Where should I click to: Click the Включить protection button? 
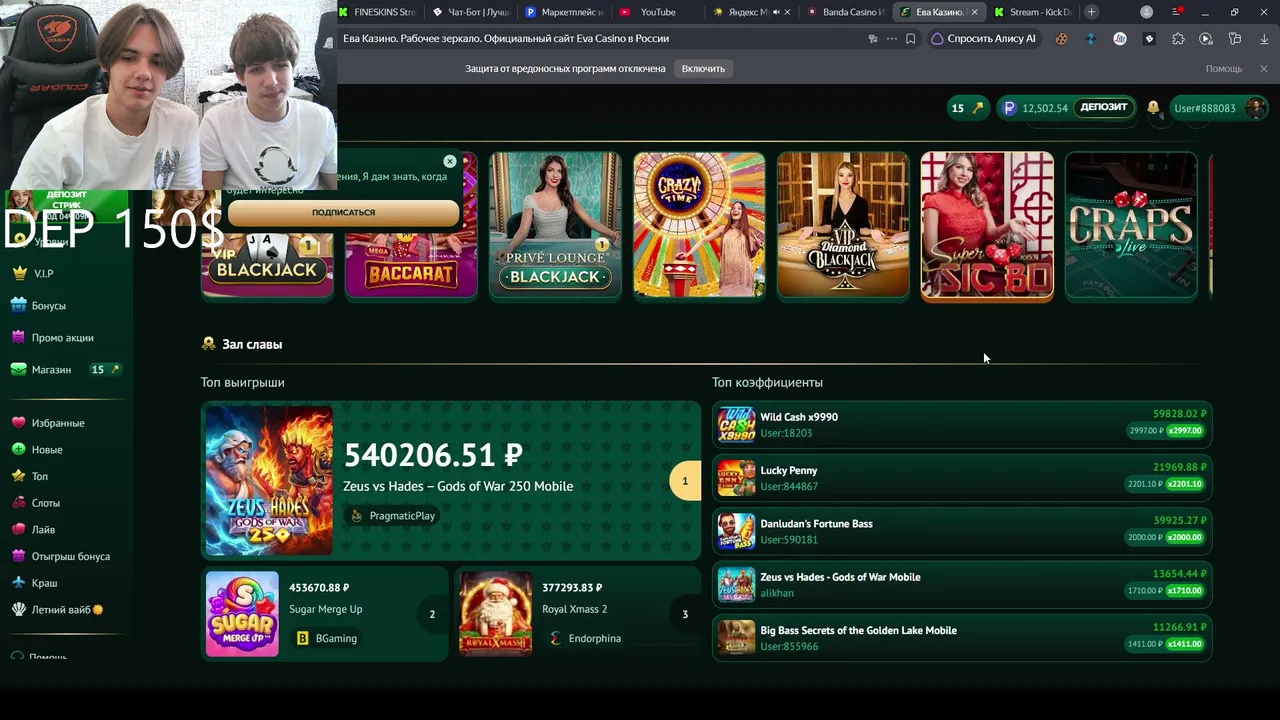703,69
